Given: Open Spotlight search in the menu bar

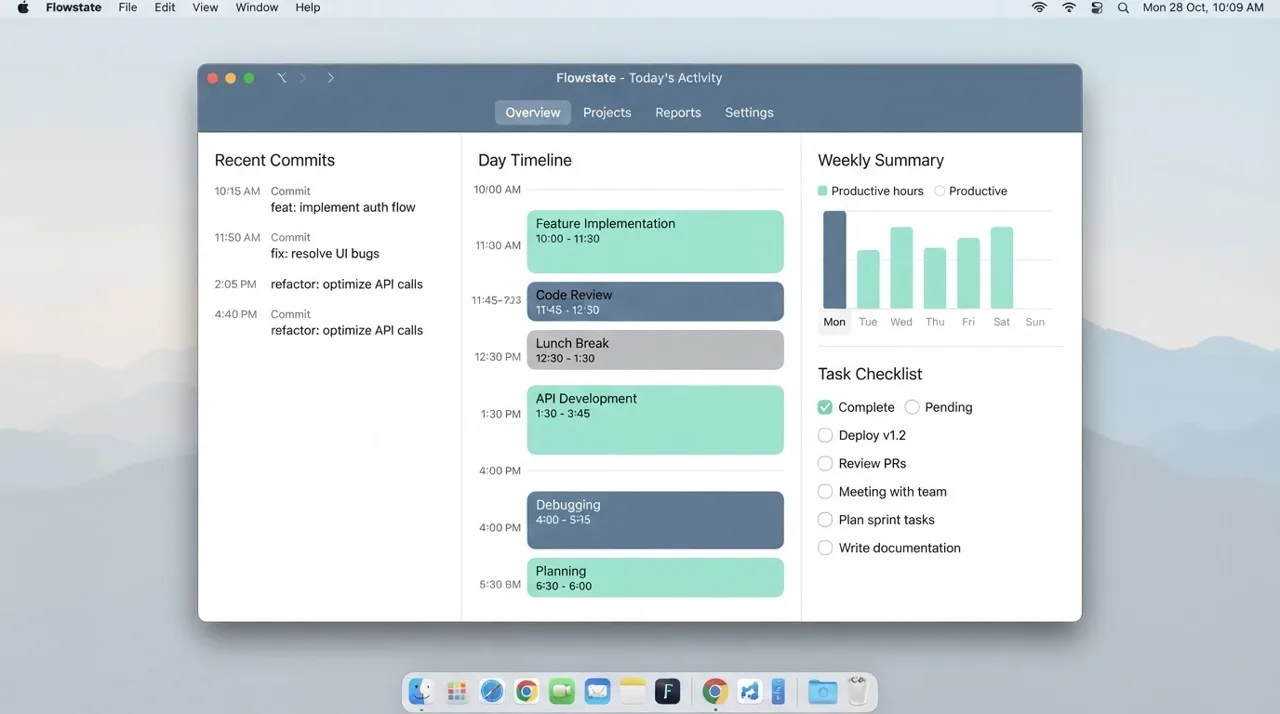Looking at the screenshot, I should pos(1123,7).
